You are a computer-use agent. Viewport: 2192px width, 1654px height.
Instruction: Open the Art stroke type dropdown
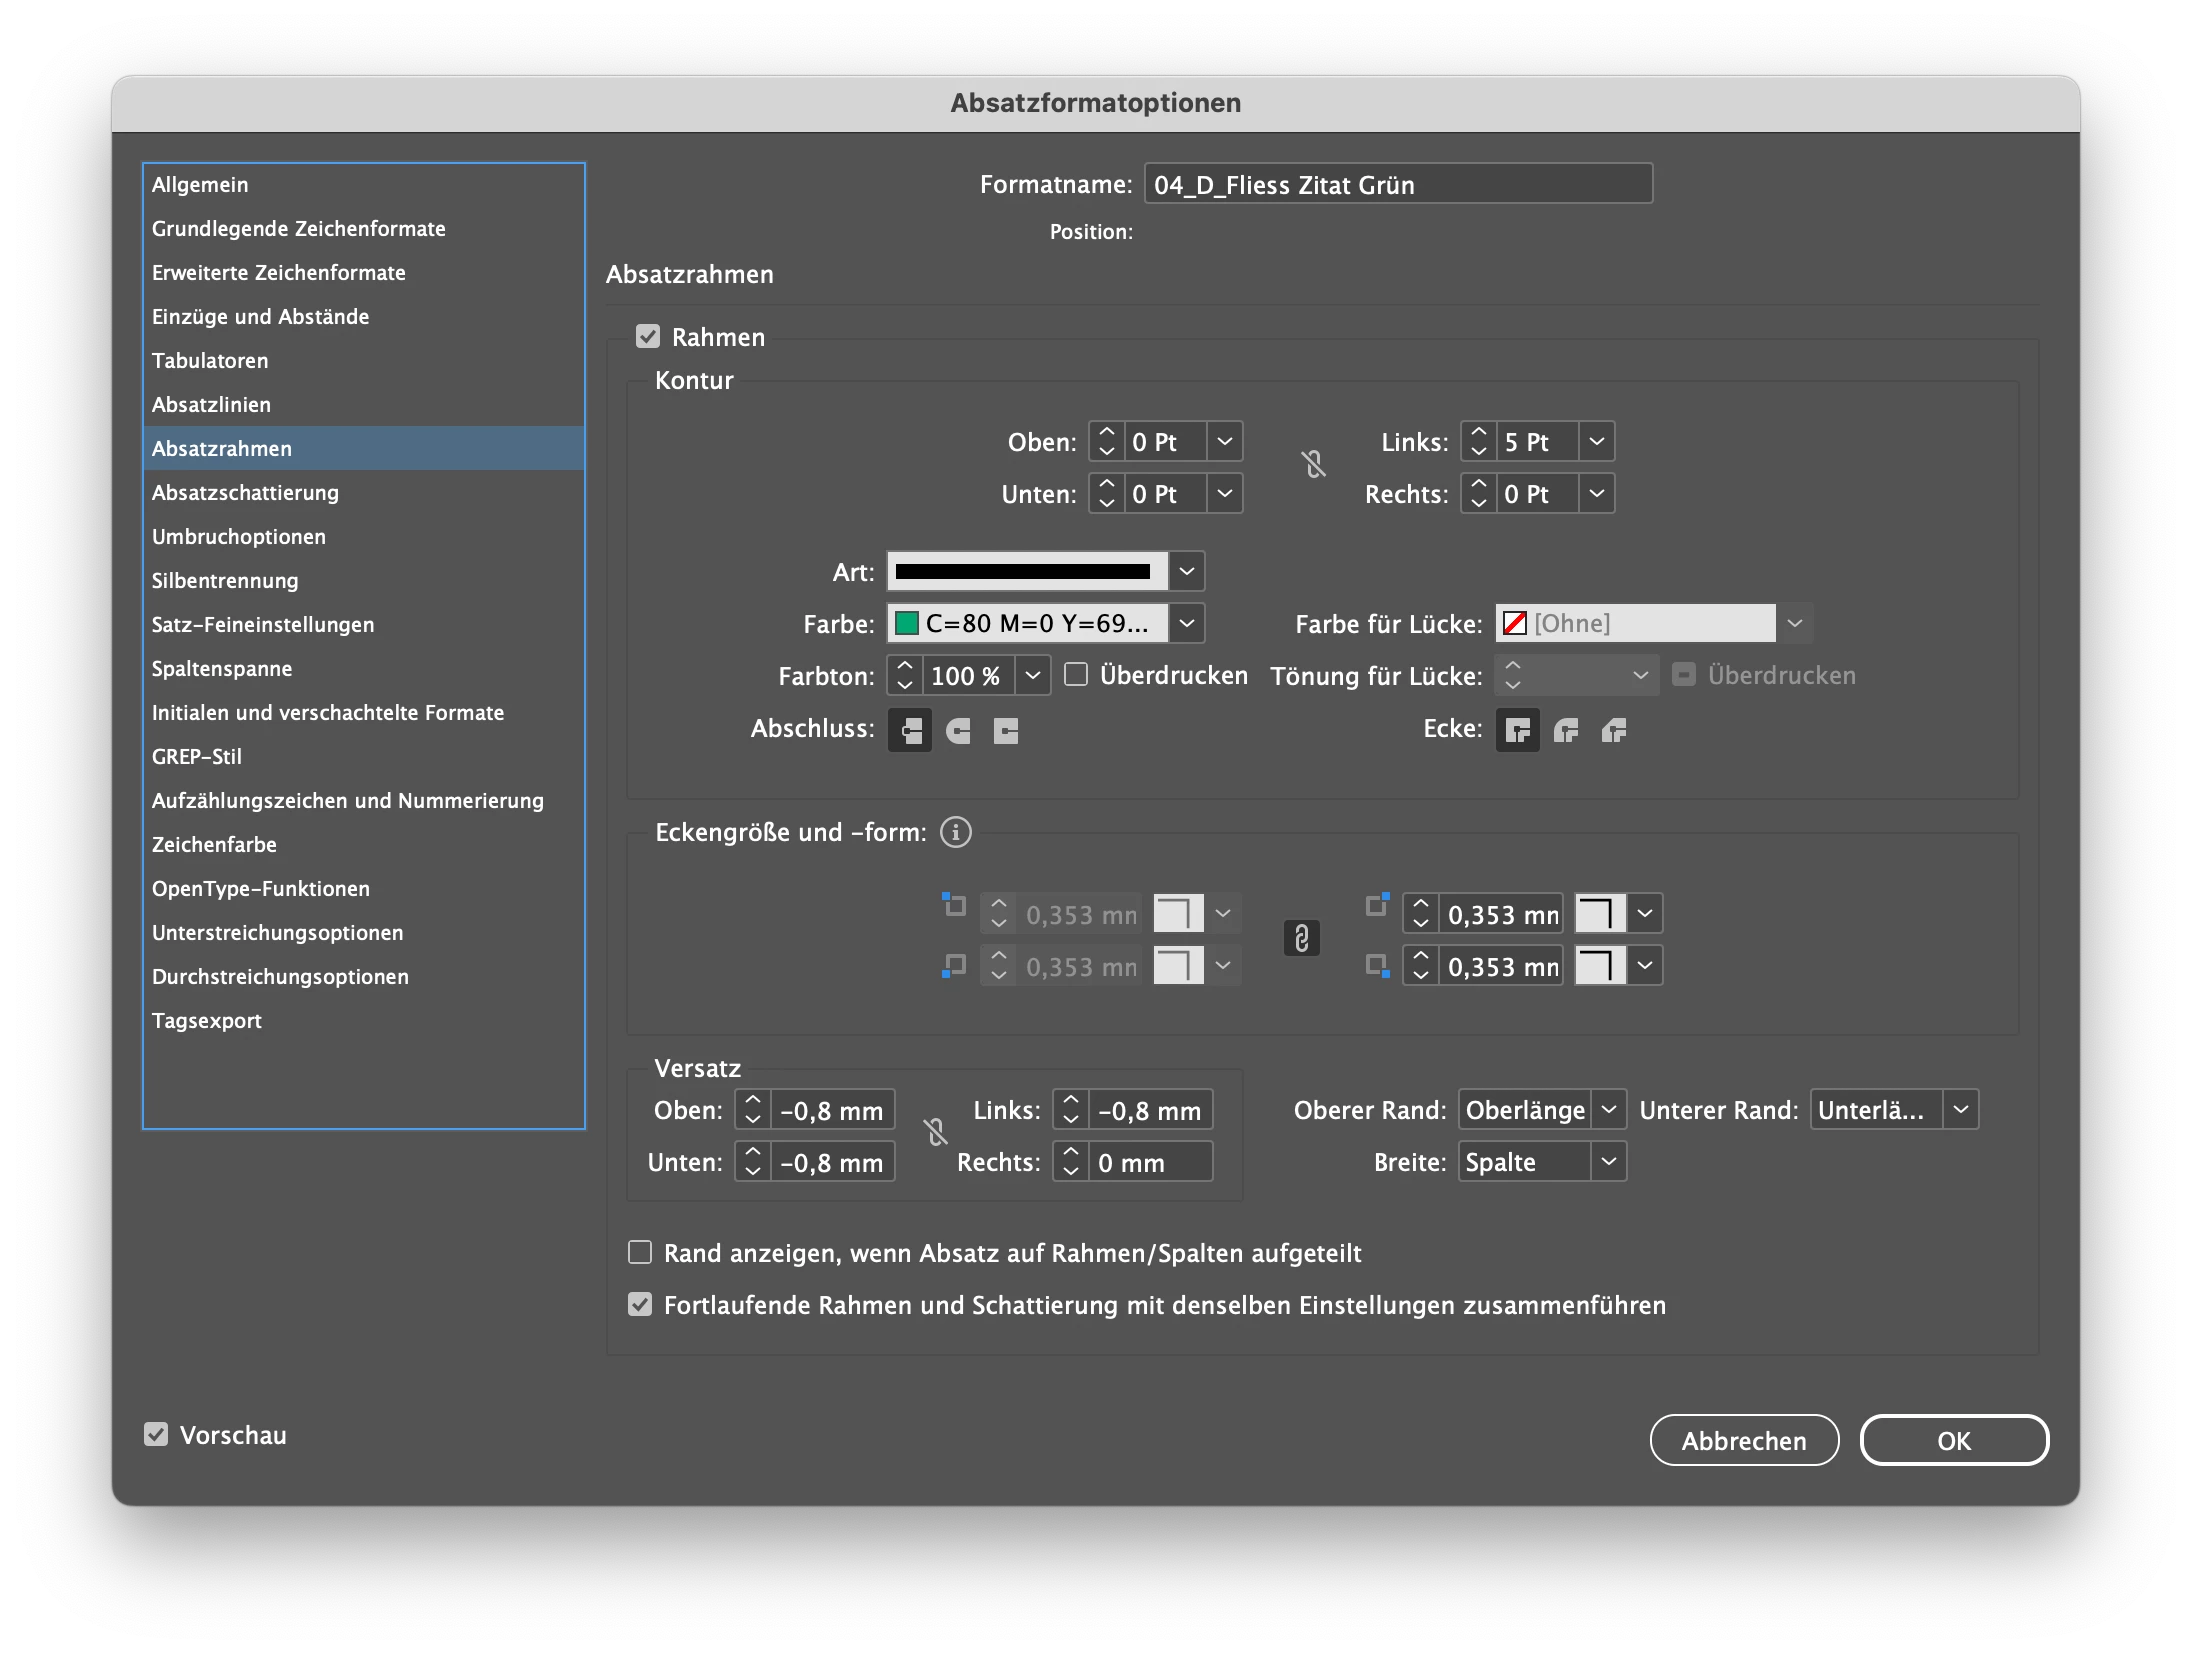[1186, 572]
